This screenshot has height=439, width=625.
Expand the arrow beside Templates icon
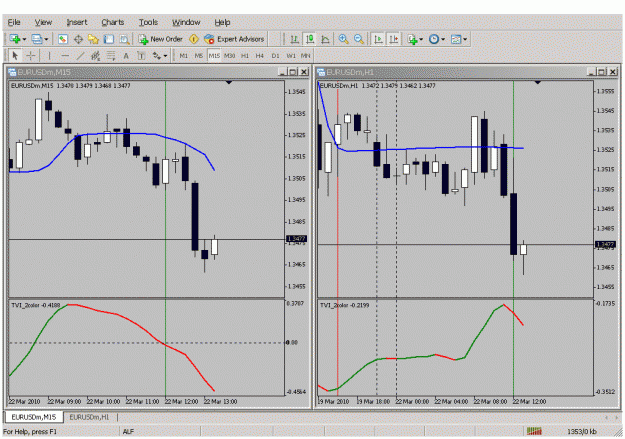[x=465, y=39]
